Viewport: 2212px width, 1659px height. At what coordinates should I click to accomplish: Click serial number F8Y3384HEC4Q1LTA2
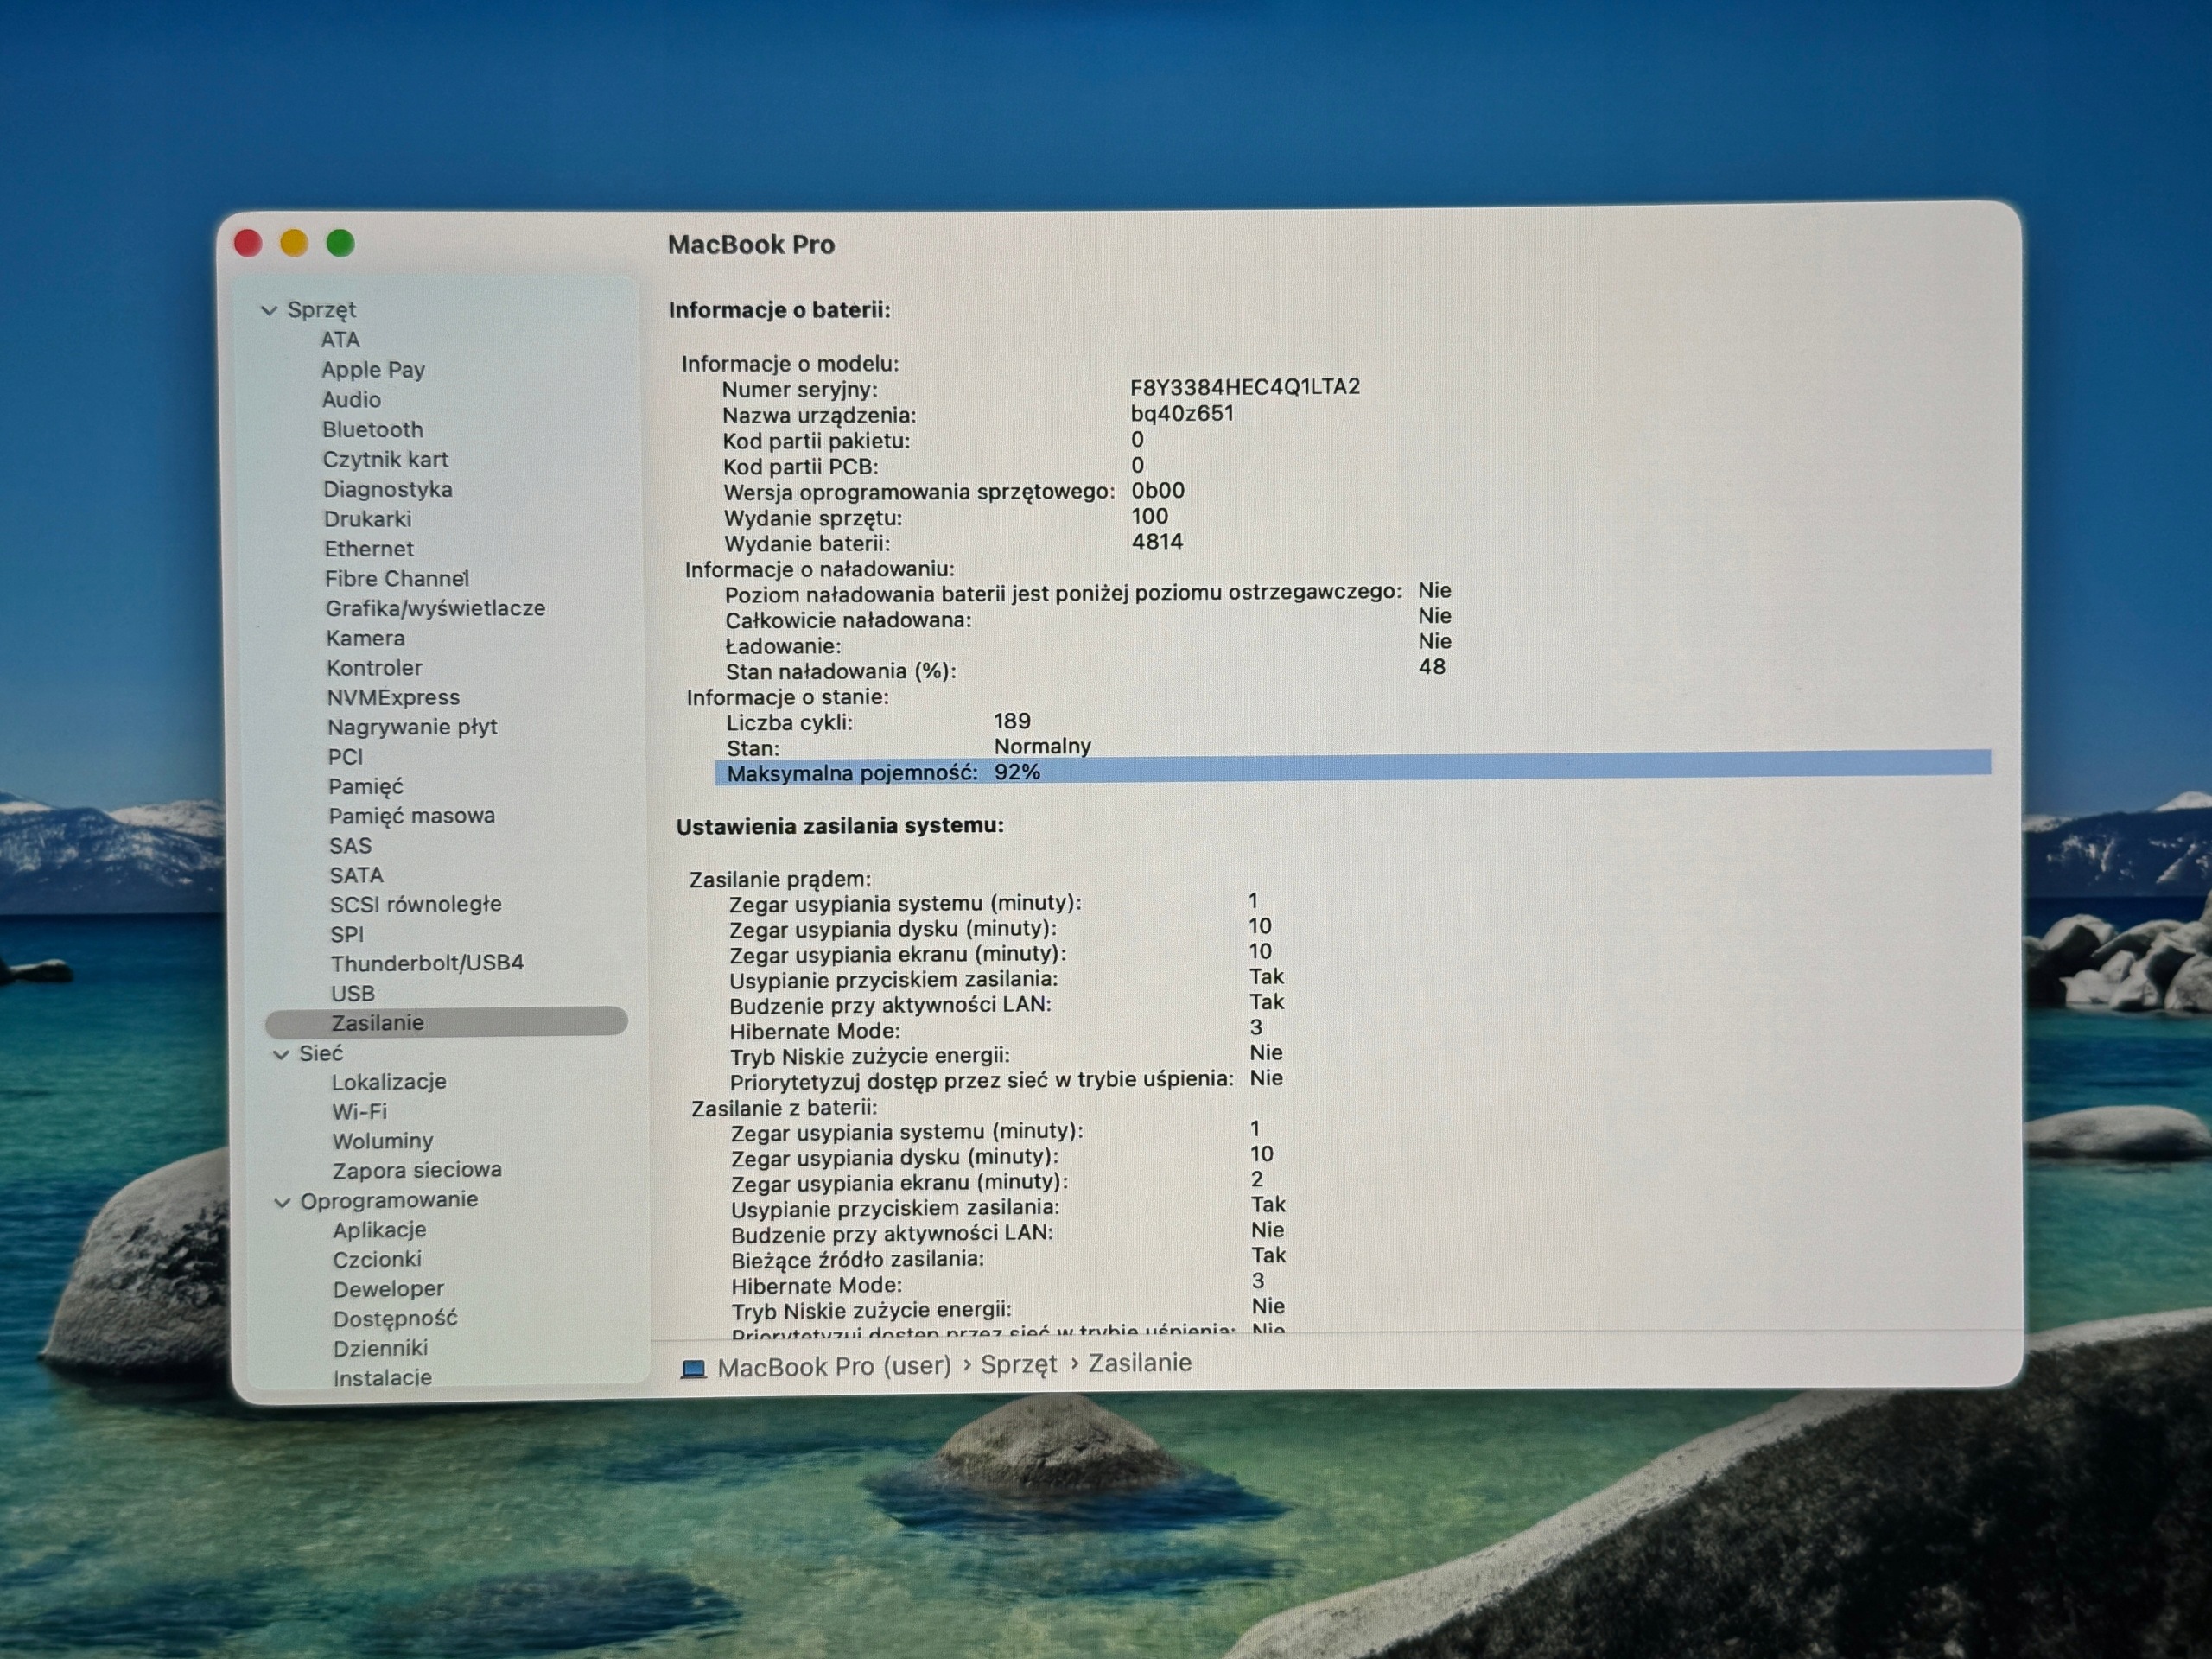point(1245,387)
